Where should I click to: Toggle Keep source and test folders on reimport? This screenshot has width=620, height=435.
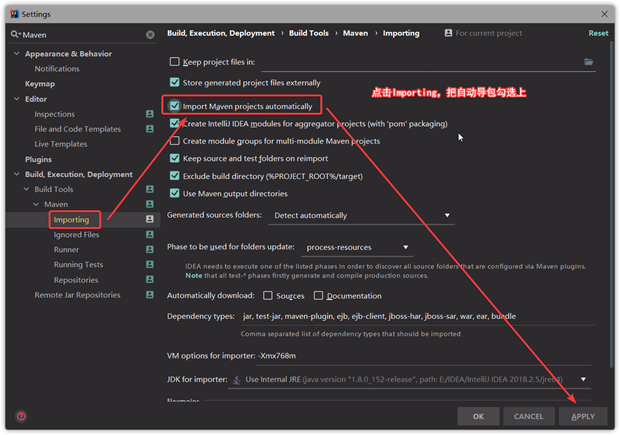[x=174, y=158]
